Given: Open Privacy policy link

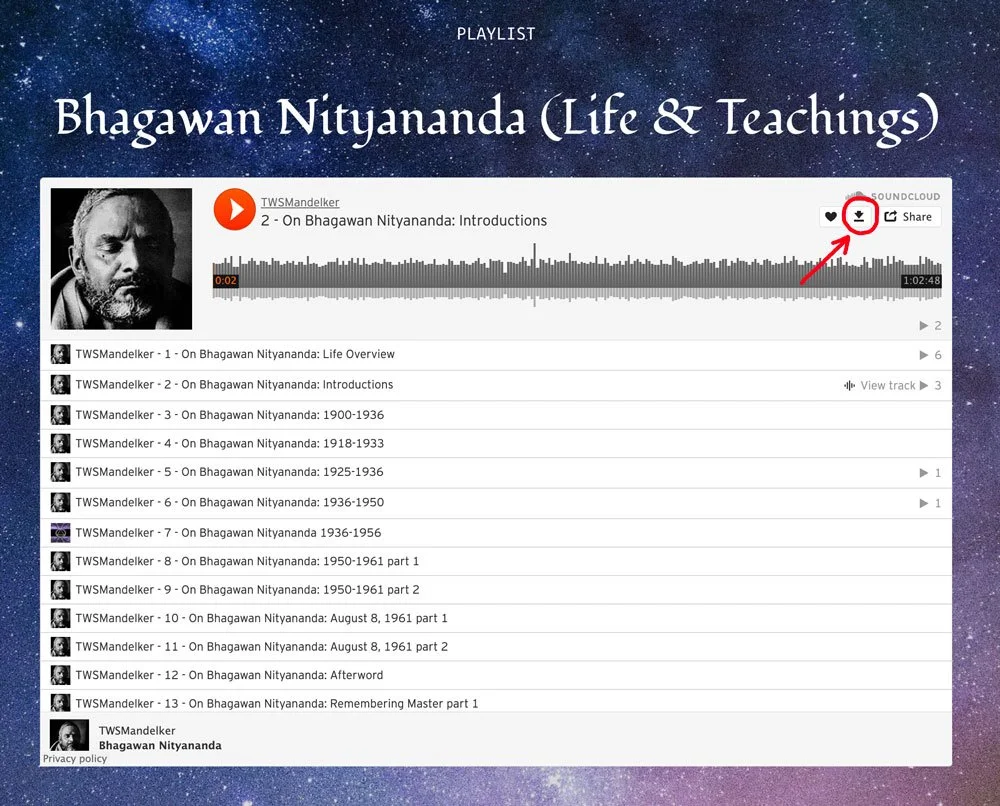Looking at the screenshot, I should (75, 759).
